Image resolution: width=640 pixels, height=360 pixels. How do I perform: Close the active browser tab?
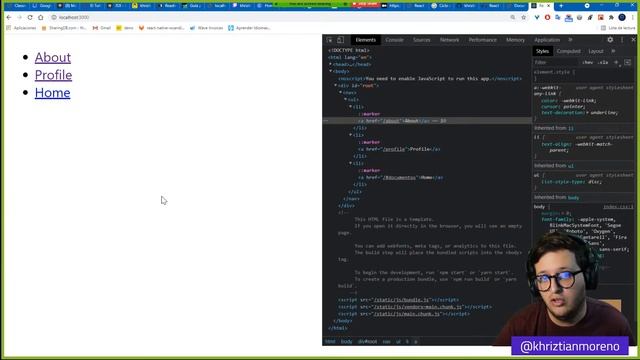click(x=549, y=6)
